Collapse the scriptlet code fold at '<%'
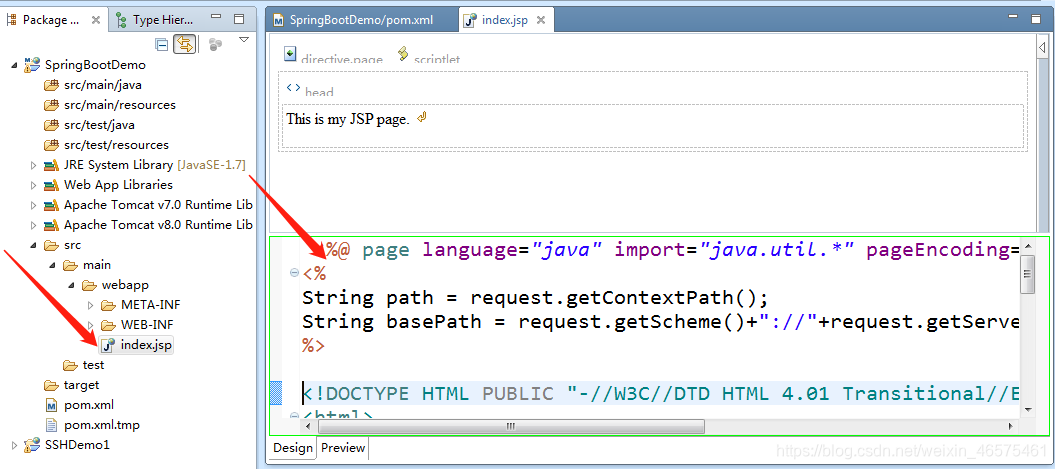Screen dimensions: 1055x469 coord(294,273)
